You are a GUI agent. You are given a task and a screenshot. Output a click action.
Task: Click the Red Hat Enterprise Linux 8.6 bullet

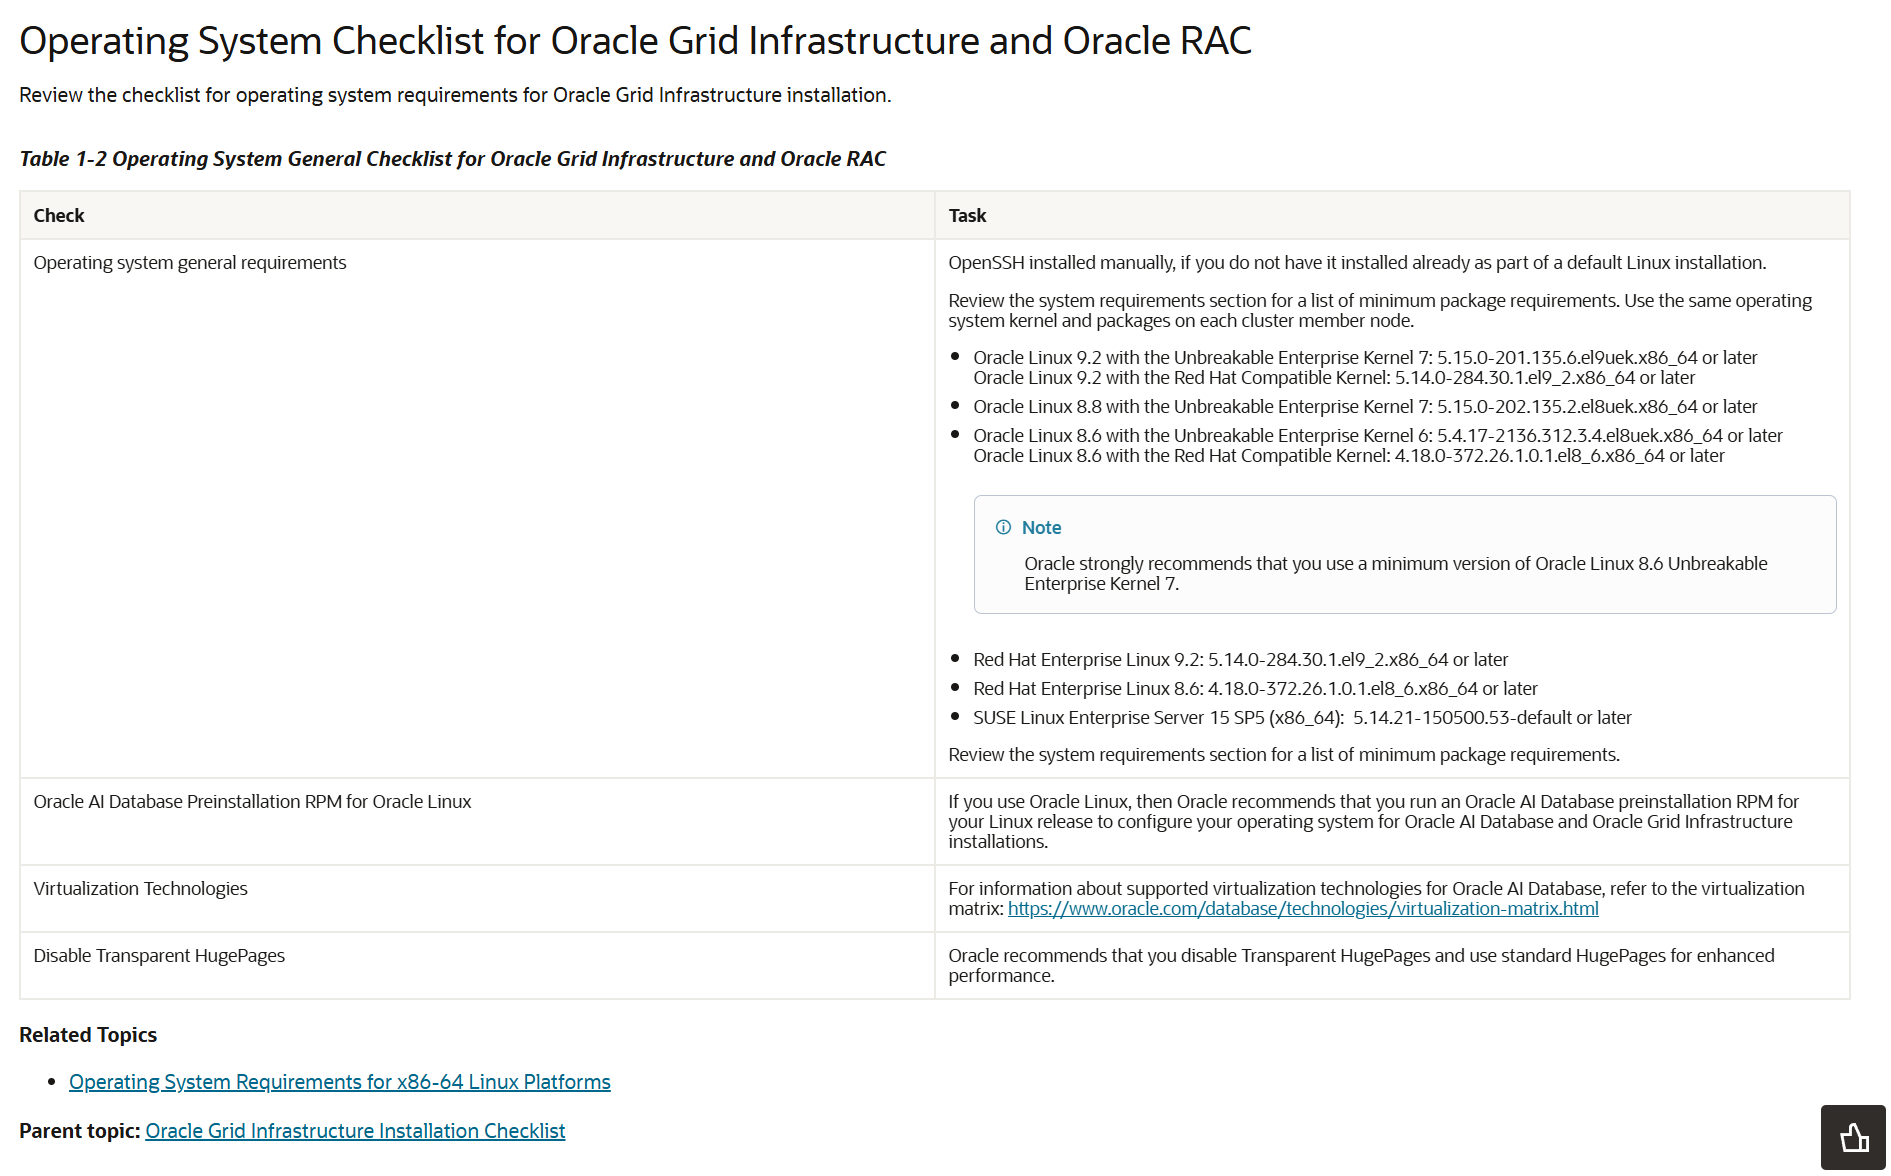[1255, 689]
